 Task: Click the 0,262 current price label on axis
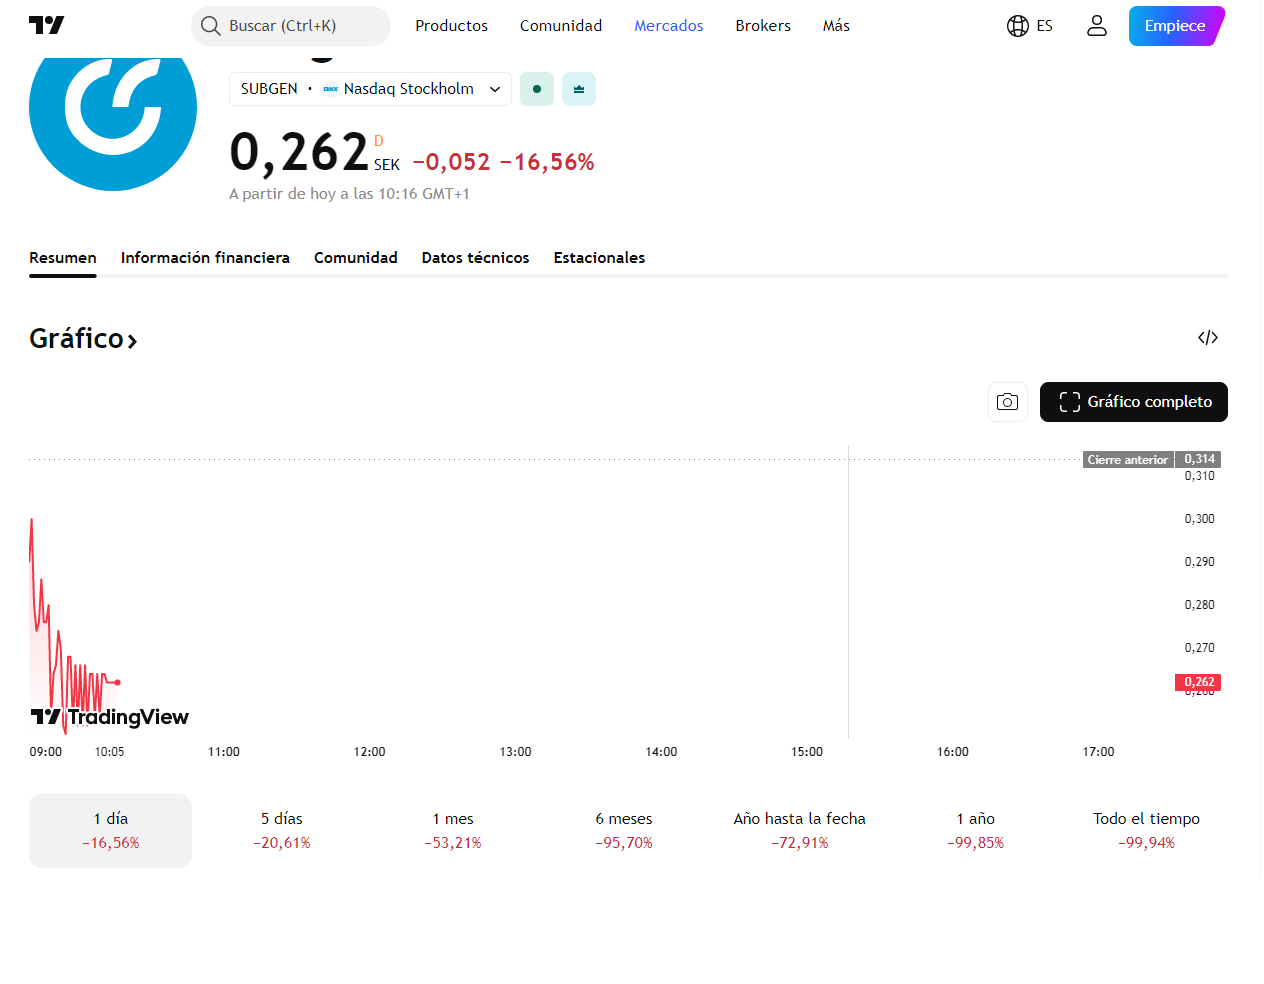[1198, 682]
